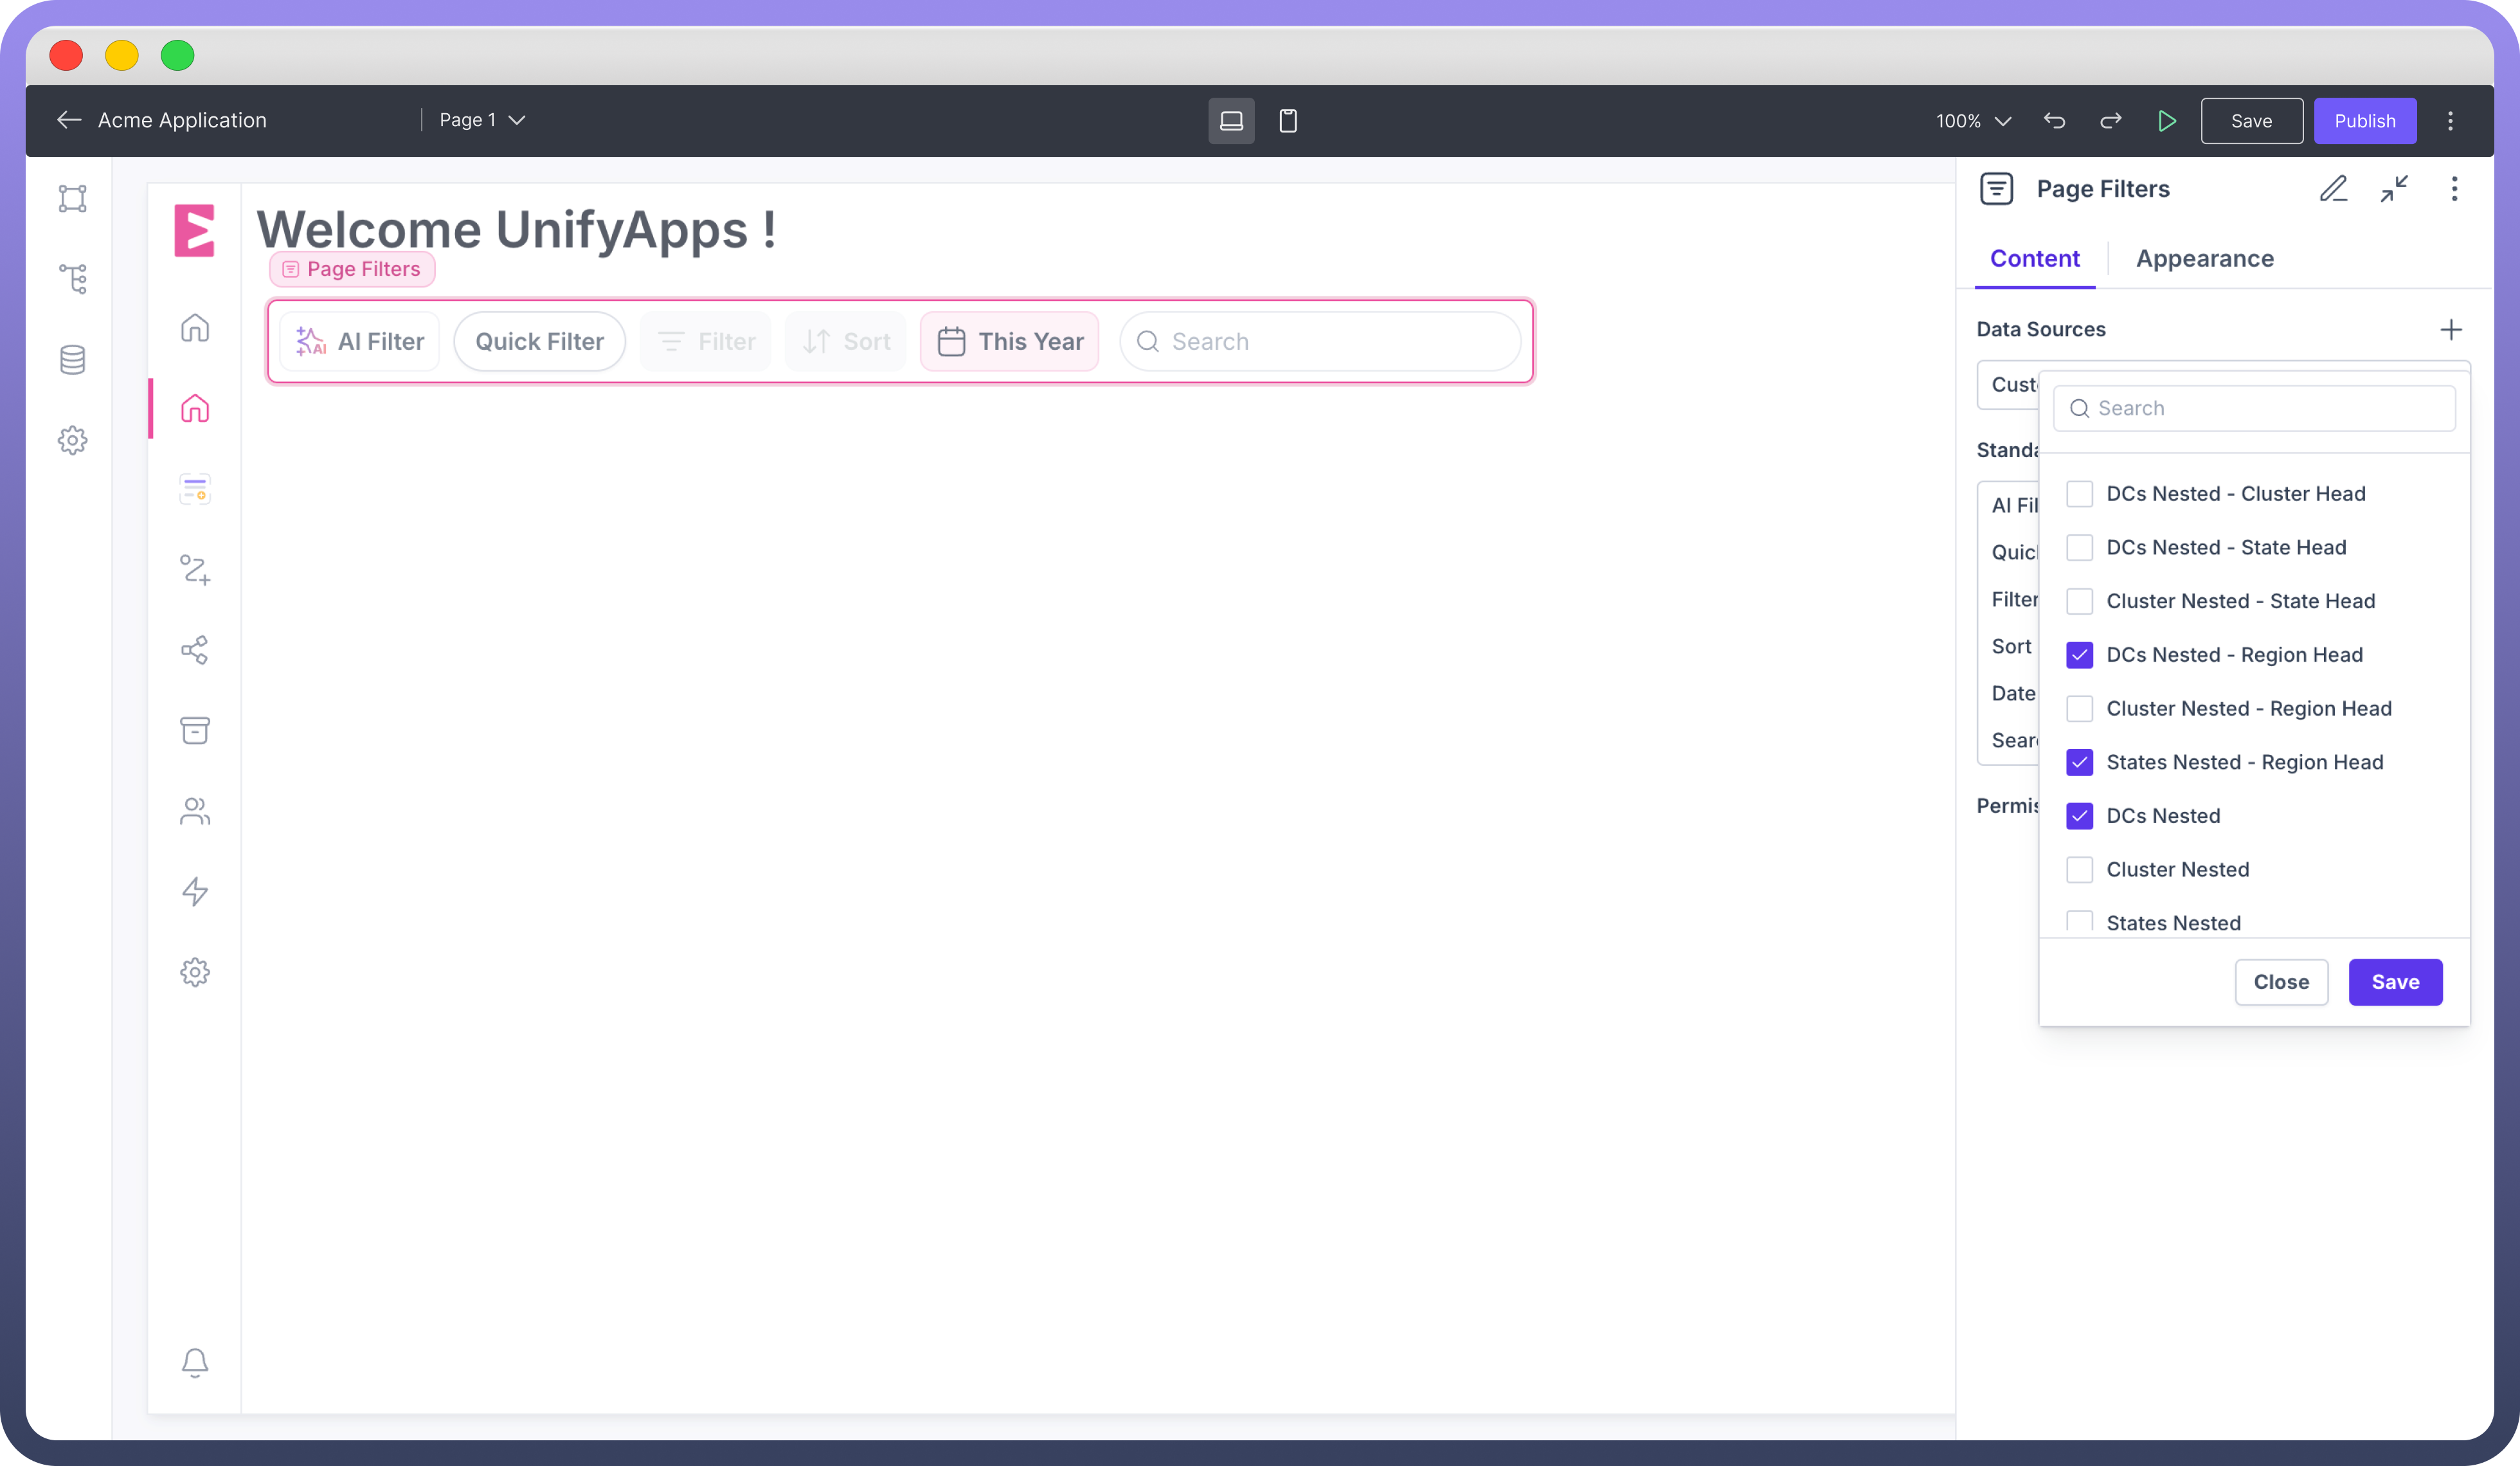Viewport: 2520px width, 1466px height.
Task: Click Close in the data source popup
Action: point(2281,982)
